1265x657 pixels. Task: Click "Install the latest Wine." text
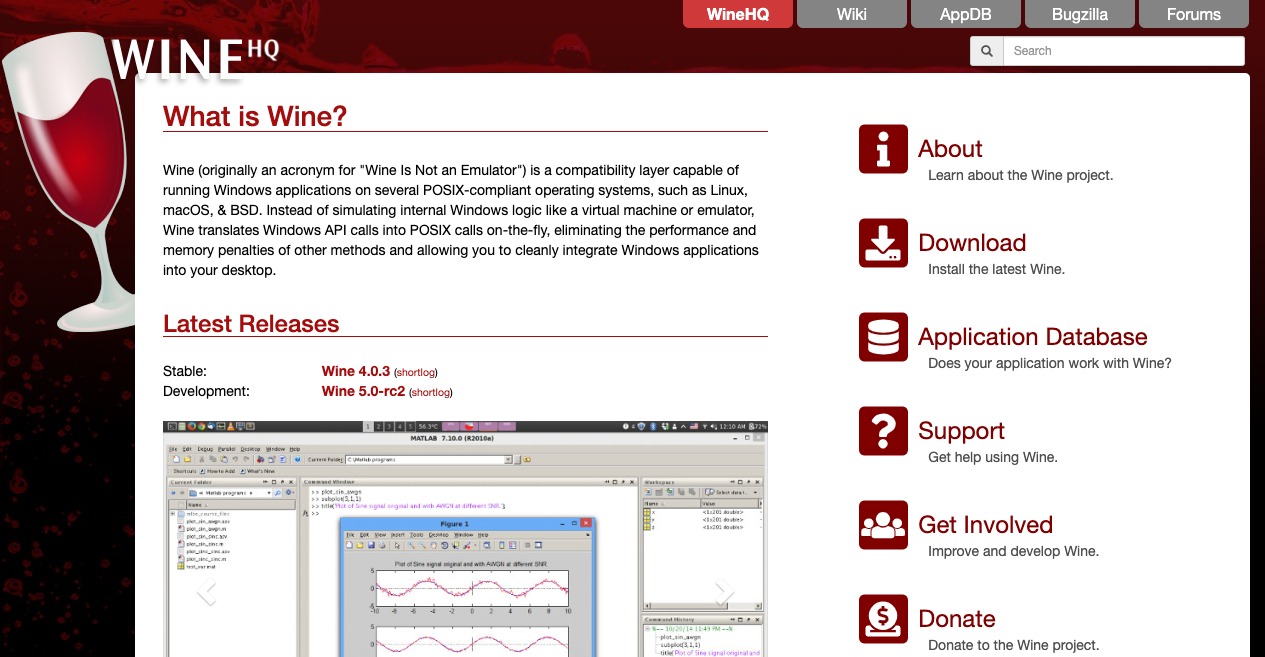click(x=996, y=269)
